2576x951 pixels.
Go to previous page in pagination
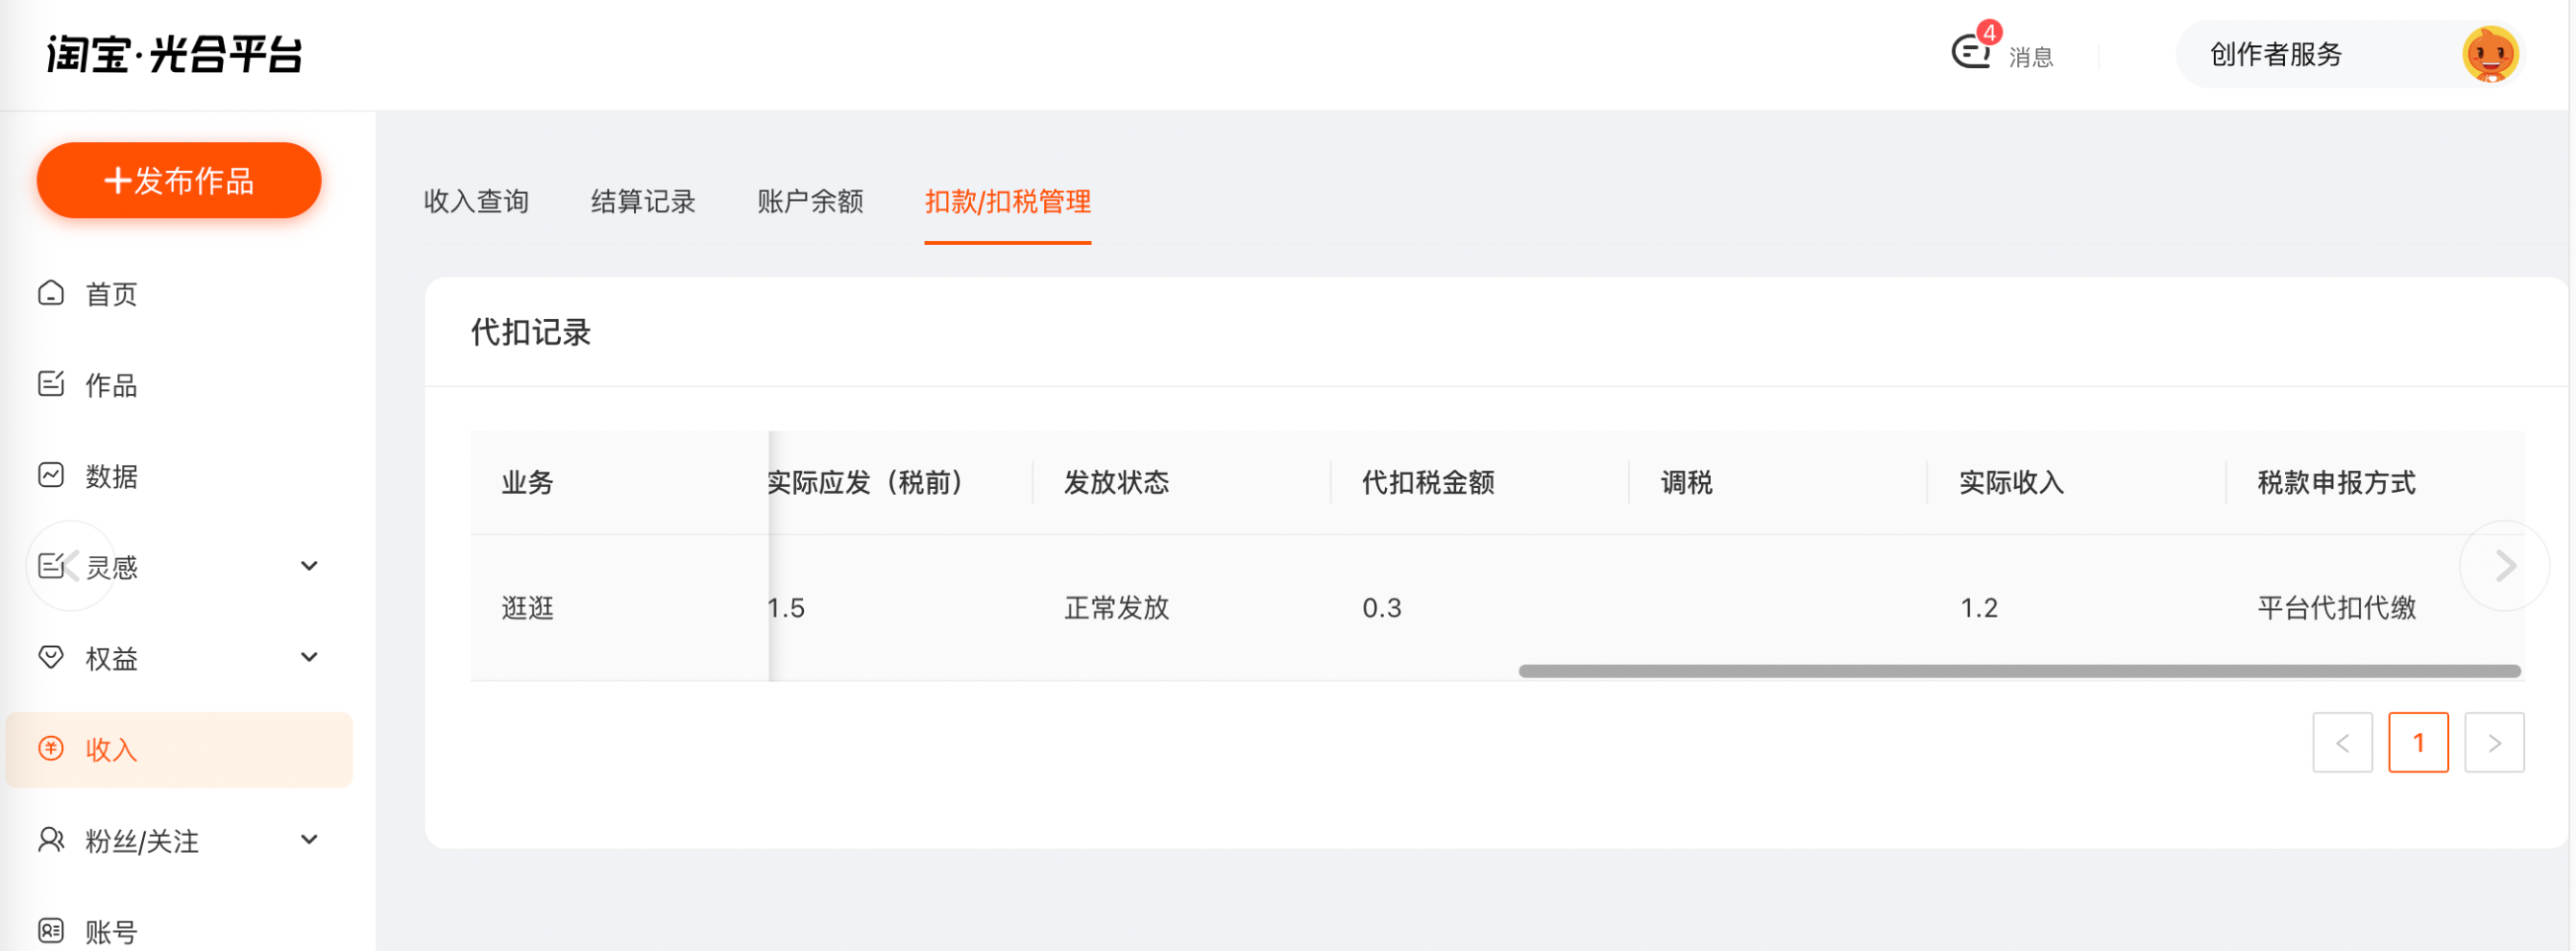click(x=2342, y=742)
